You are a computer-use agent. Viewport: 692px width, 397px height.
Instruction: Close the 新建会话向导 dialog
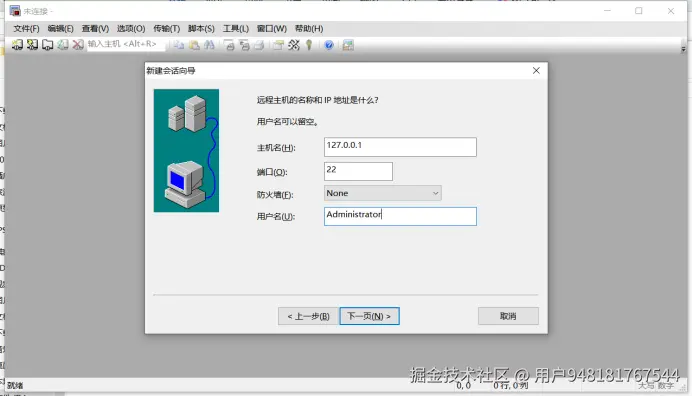[x=536, y=71]
